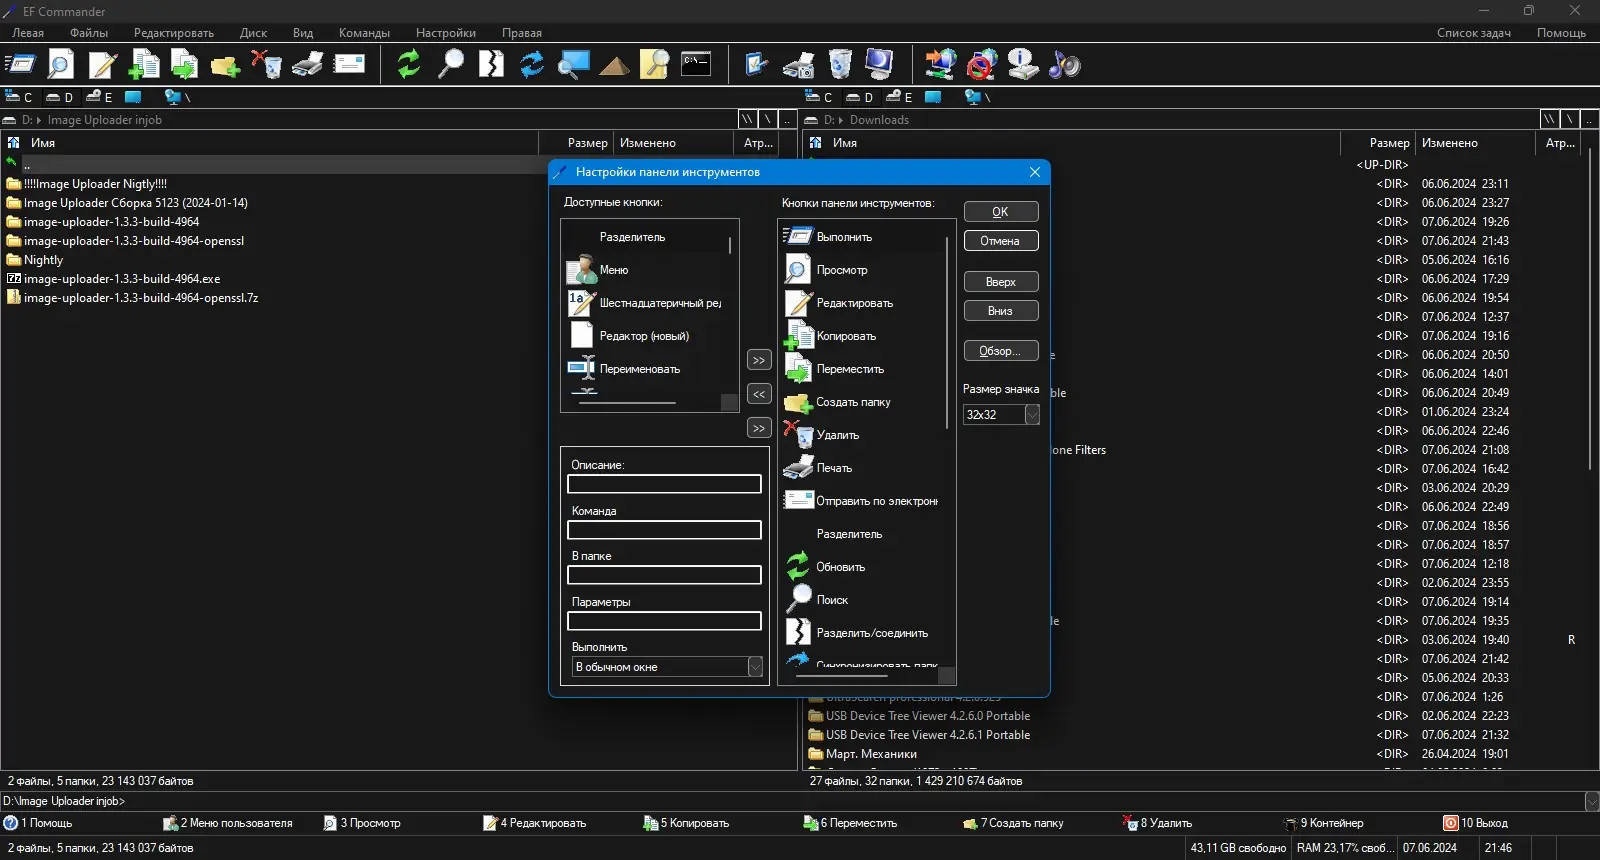Viewport: 1600px width, 860px height.
Task: Click the disk information toolbar icon
Action: click(1023, 65)
